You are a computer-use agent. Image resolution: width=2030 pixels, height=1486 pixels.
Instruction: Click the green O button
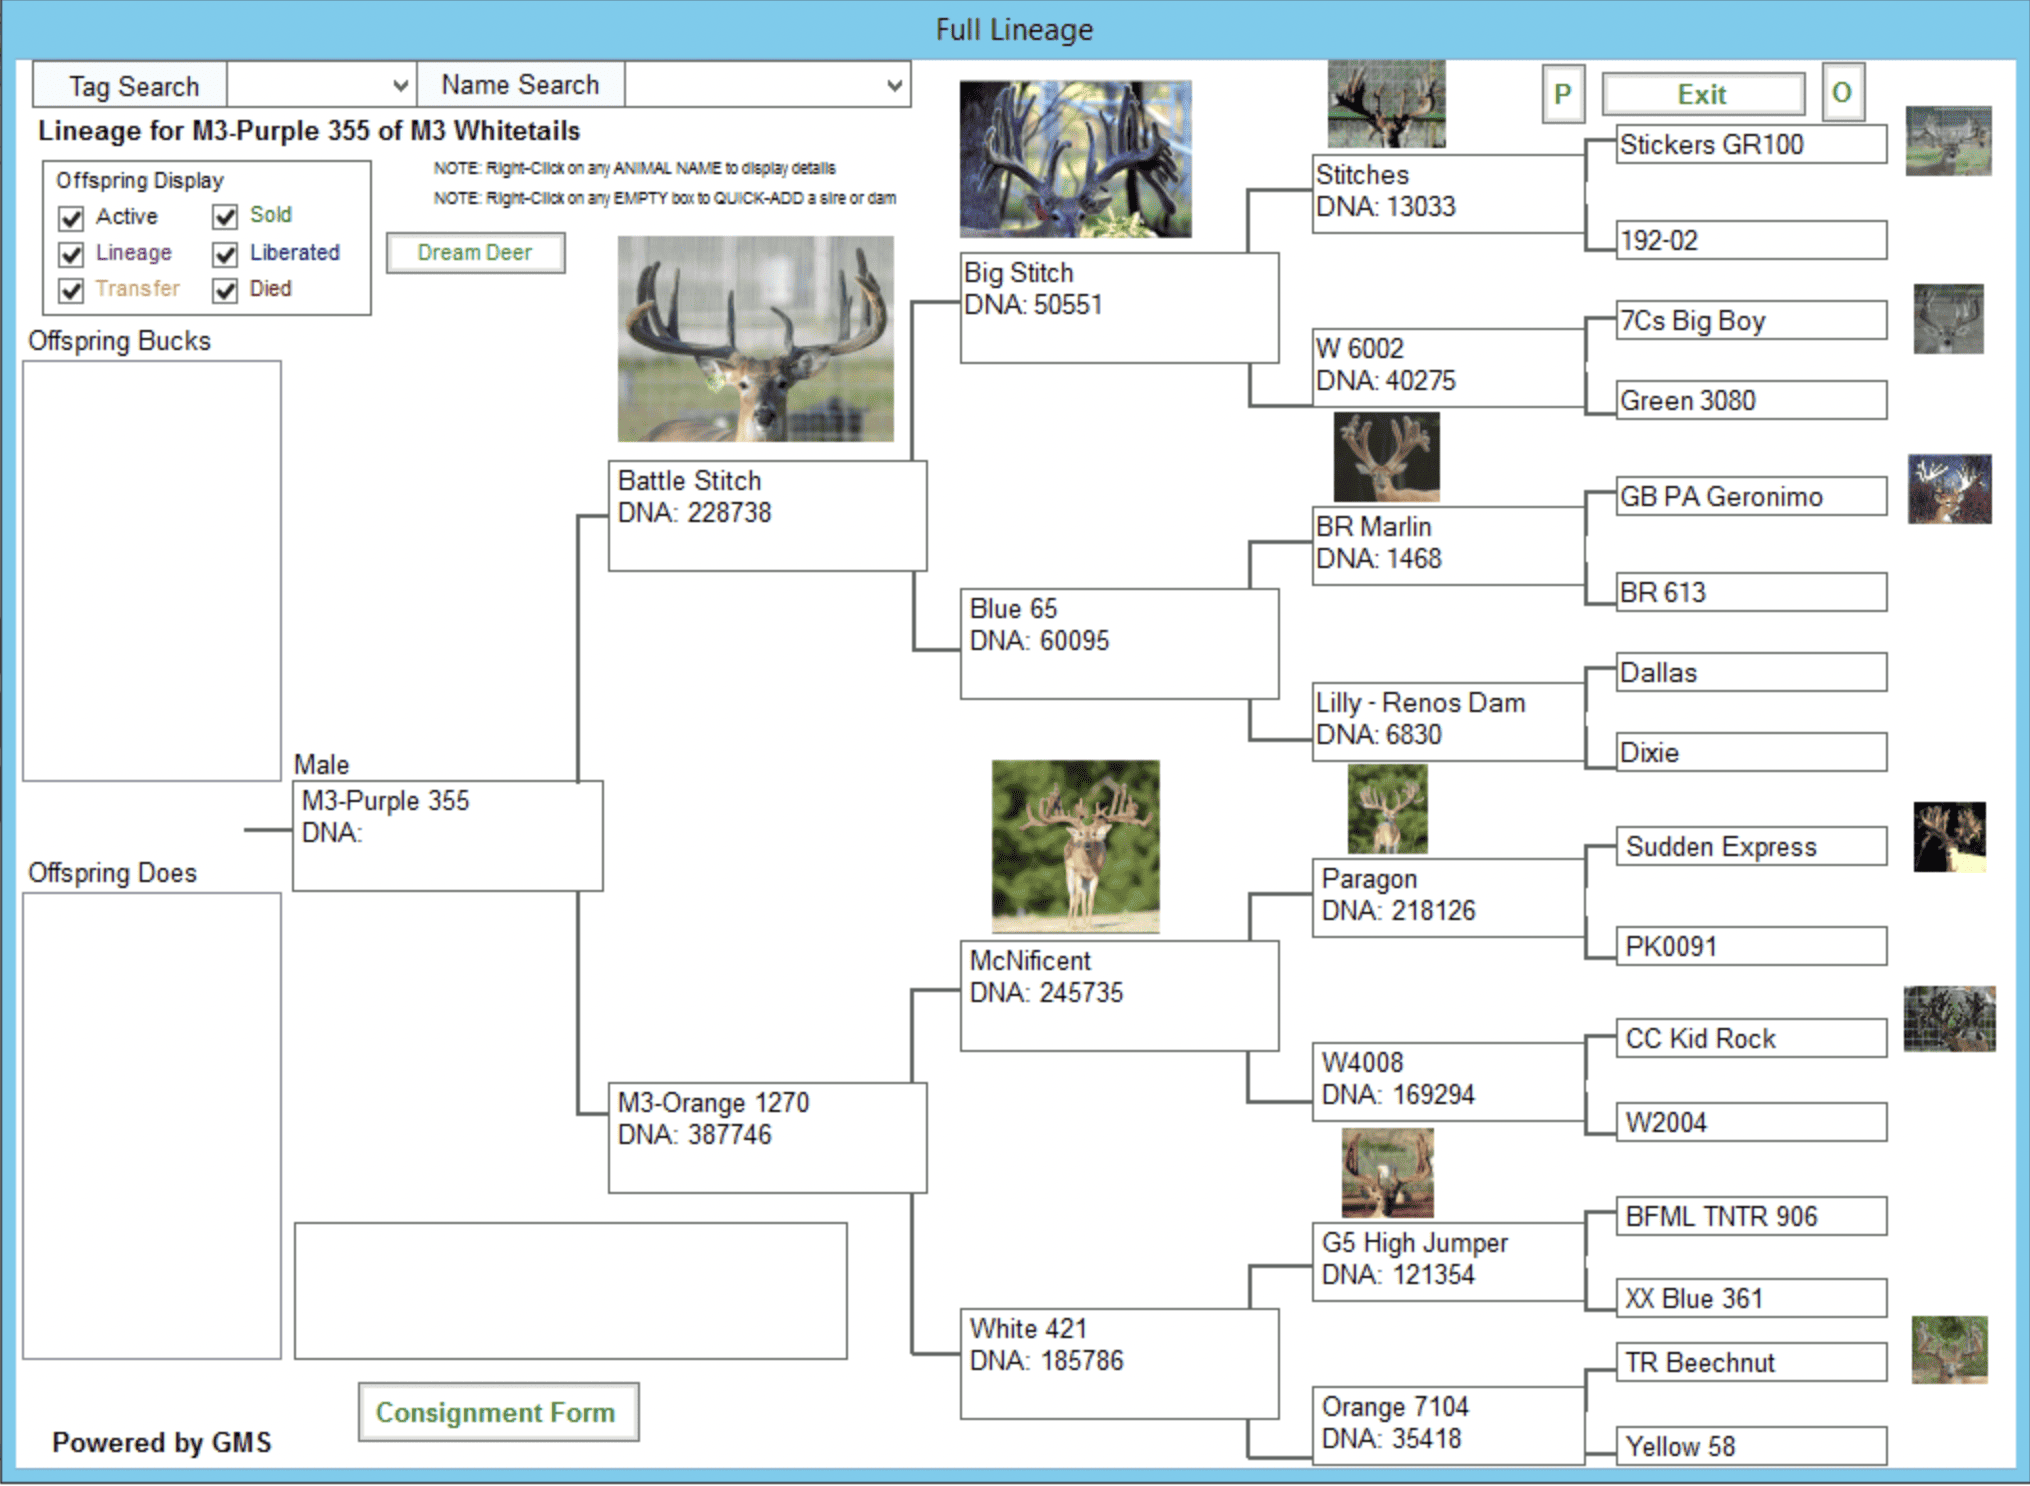coord(1841,93)
